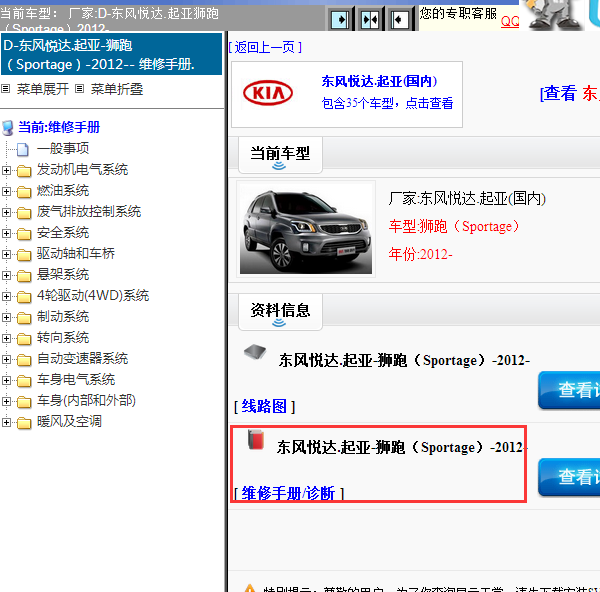This screenshot has width=600, height=592.
Task: Click the 年份:2012- red text
Action: click(421, 254)
